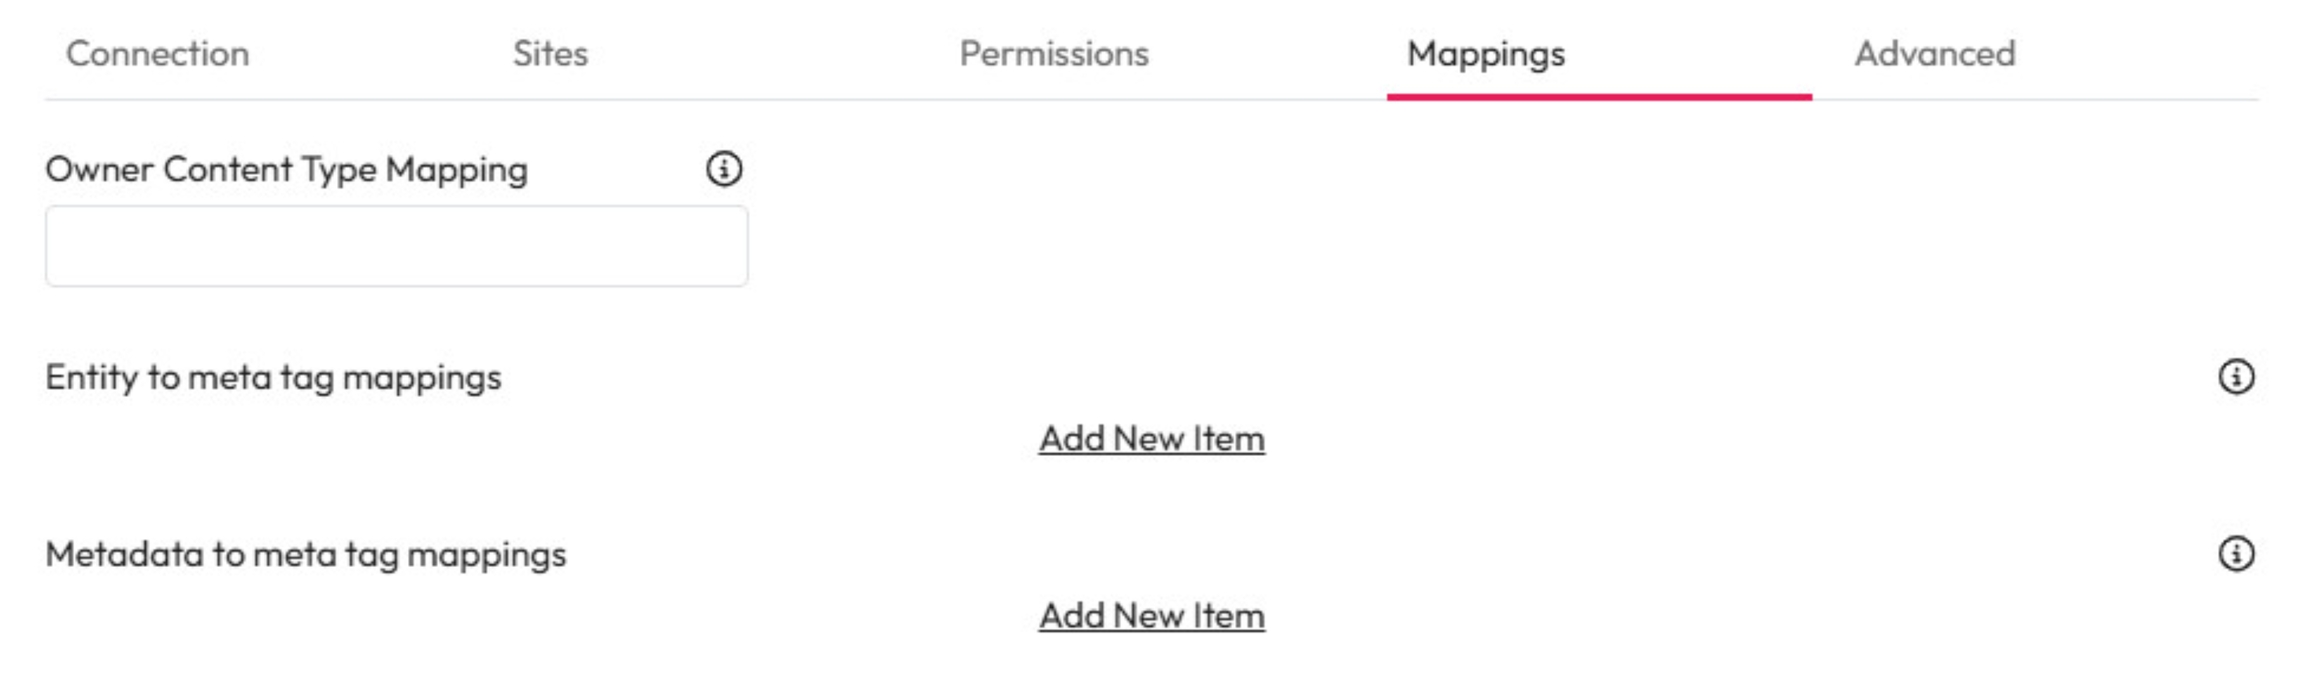2304x683 pixels.
Task: Click the Entity to meta tag mappings label
Action: pyautogui.click(x=273, y=377)
